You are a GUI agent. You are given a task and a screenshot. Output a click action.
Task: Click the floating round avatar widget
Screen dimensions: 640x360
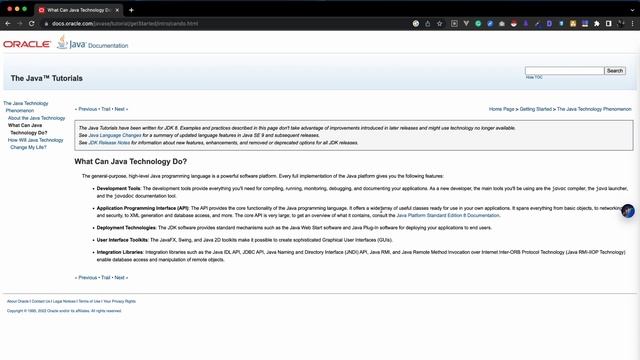(628, 211)
